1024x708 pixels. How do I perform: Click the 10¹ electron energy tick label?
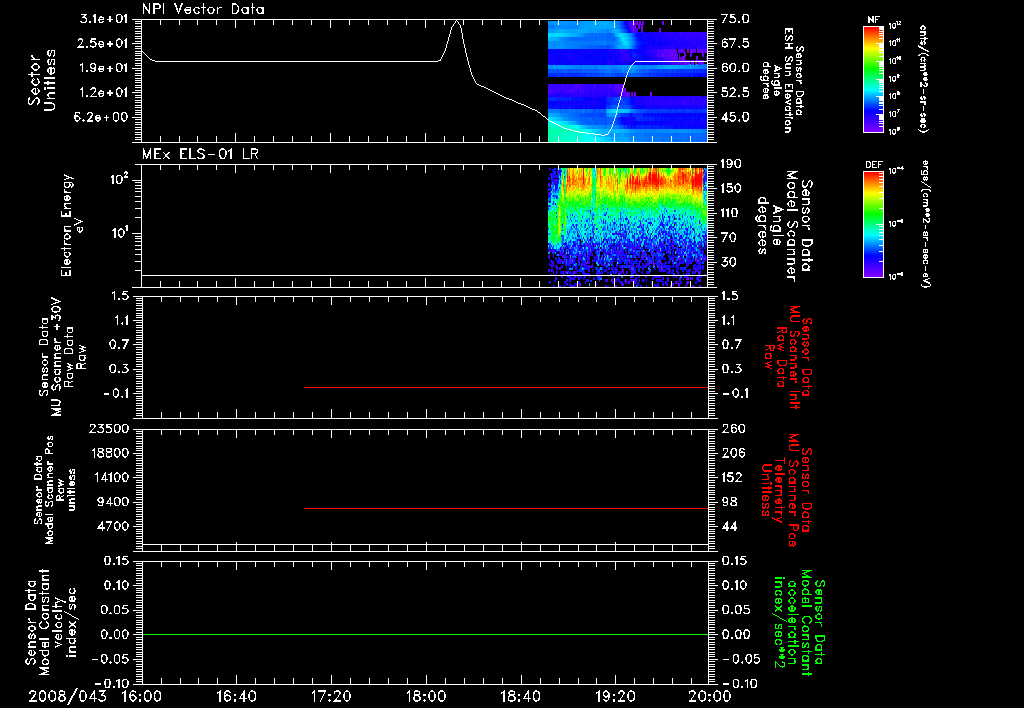click(x=118, y=233)
